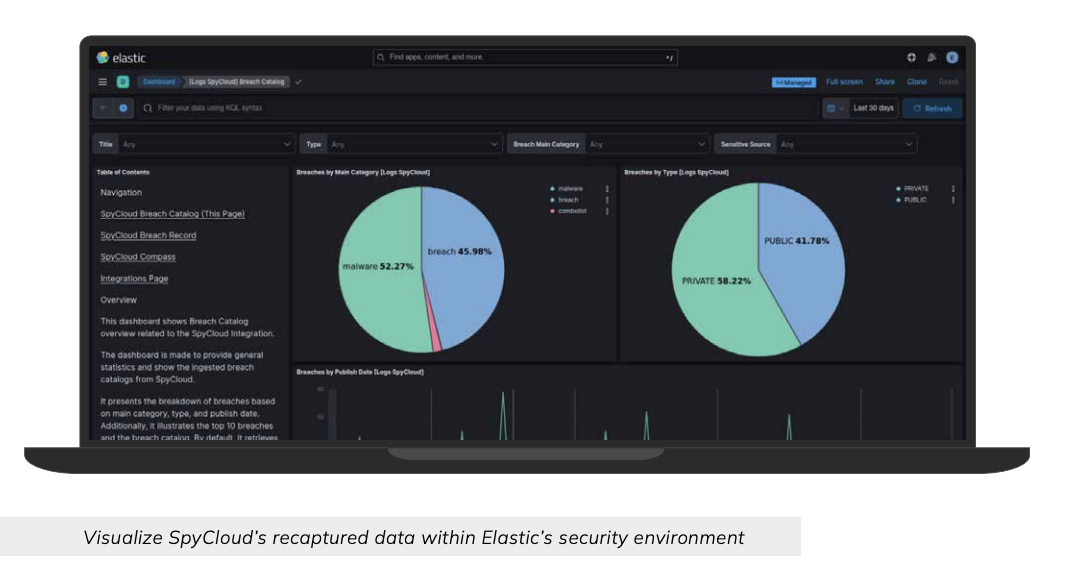The height and width of the screenshot is (562, 1076).
Task: Click the combolist legend color dot
Action: point(552,211)
